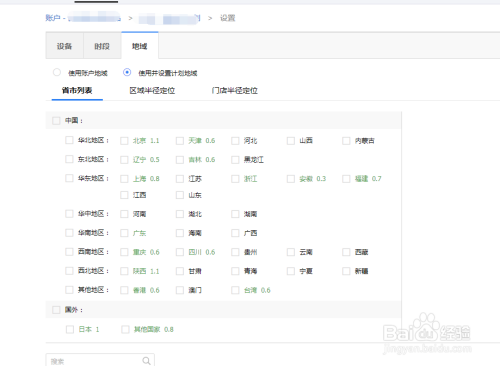Screen dimensions: 500x366
Task: Check the 黑龙江 checkbox
Action: [x=235, y=160]
